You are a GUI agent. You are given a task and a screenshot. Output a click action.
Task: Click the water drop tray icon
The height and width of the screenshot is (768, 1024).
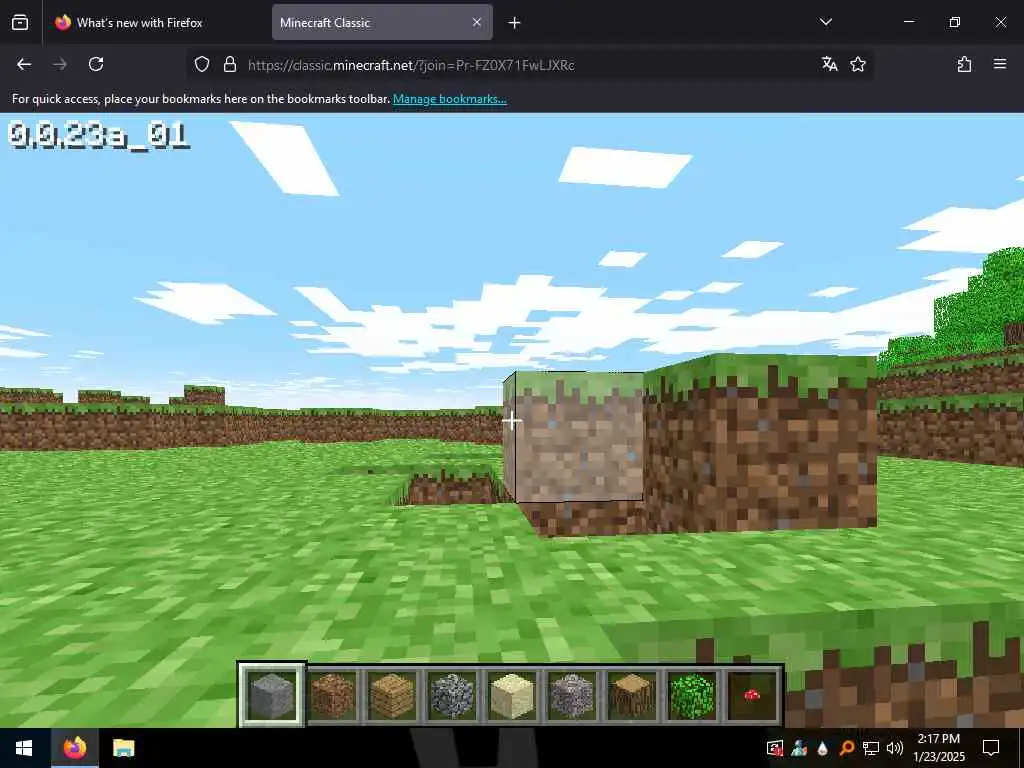[823, 748]
